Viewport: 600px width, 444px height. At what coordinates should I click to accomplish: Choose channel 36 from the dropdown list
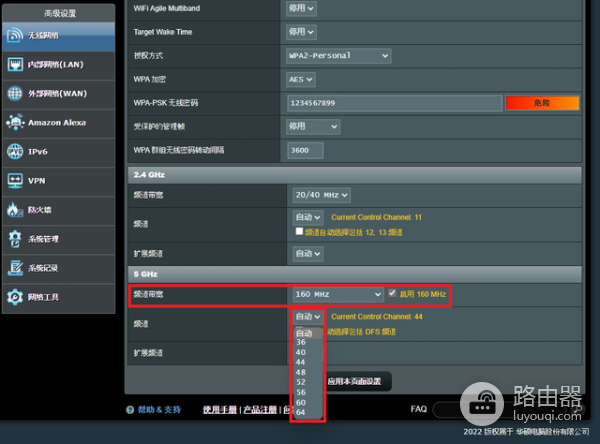301,342
